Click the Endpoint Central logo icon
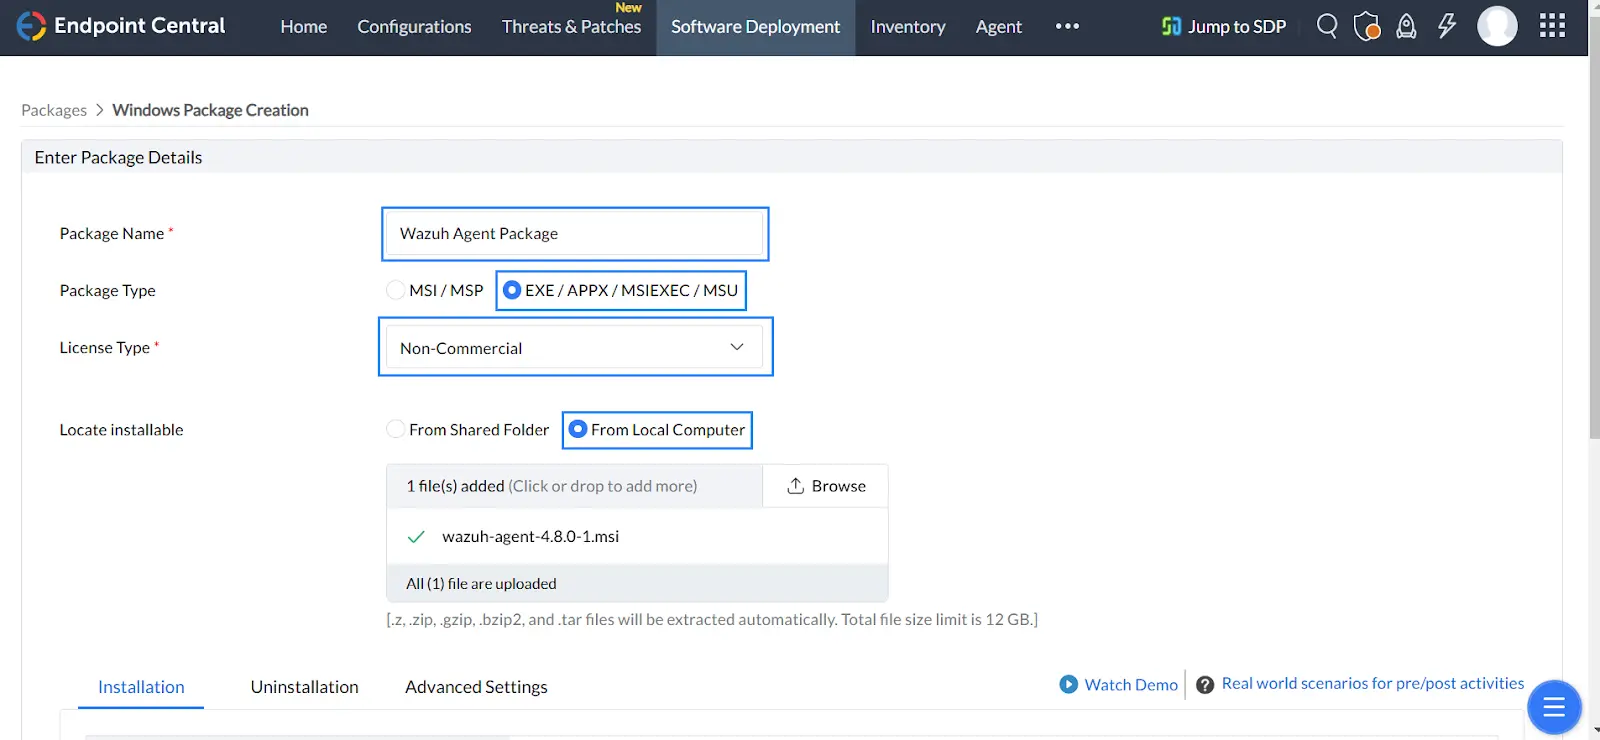 click(x=31, y=26)
